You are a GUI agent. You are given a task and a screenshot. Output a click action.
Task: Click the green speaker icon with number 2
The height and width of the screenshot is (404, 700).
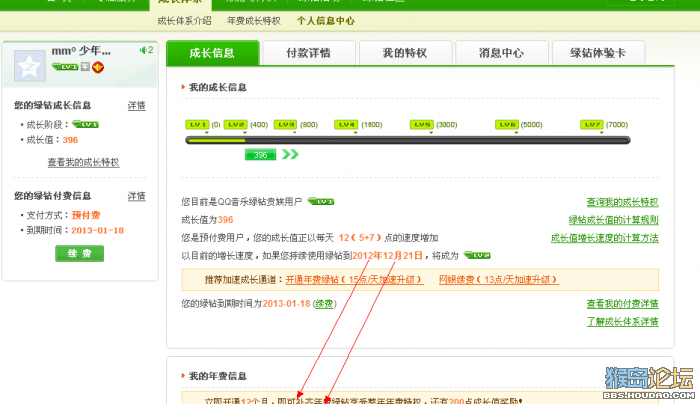146,50
